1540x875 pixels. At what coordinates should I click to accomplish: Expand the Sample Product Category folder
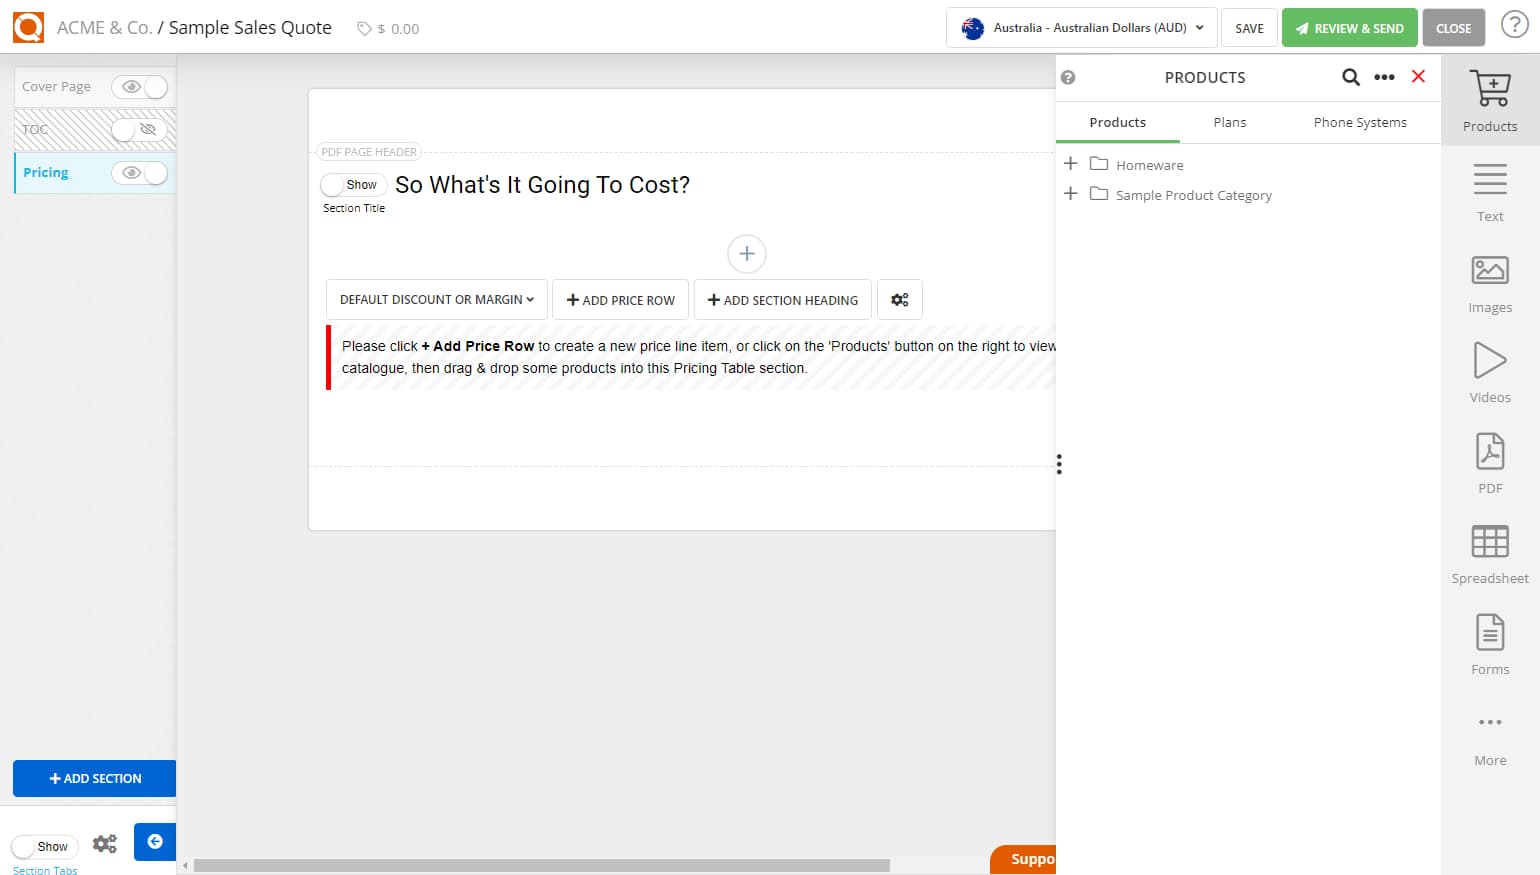click(x=1070, y=193)
